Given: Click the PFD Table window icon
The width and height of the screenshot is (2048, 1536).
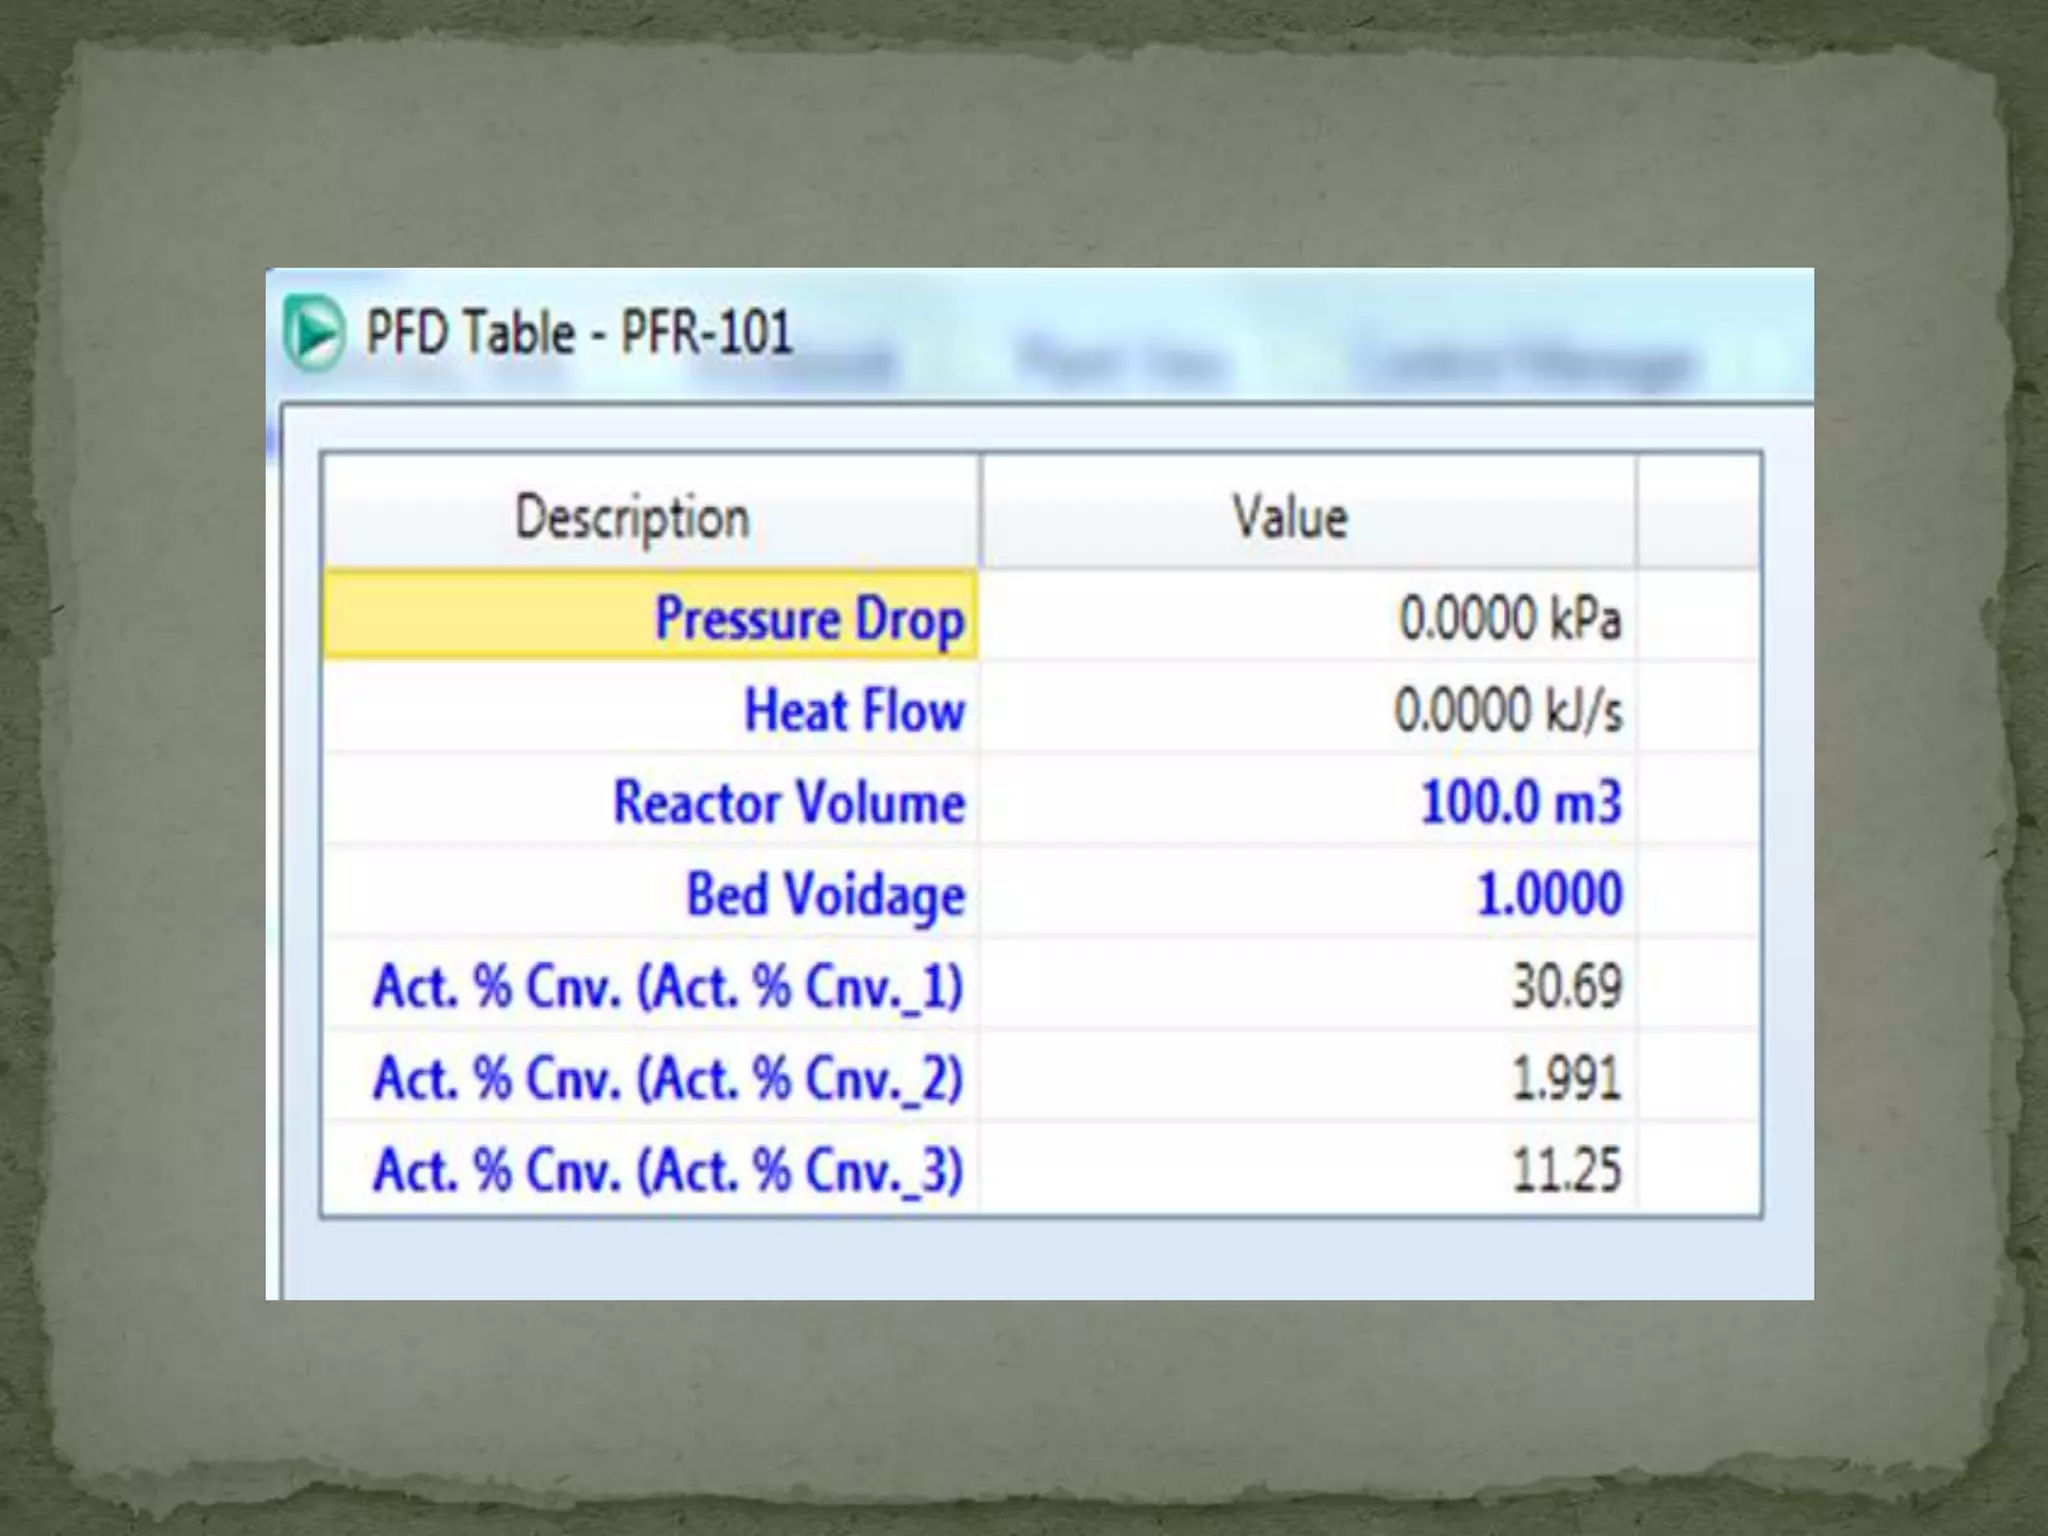Looking at the screenshot, I should click(x=314, y=333).
